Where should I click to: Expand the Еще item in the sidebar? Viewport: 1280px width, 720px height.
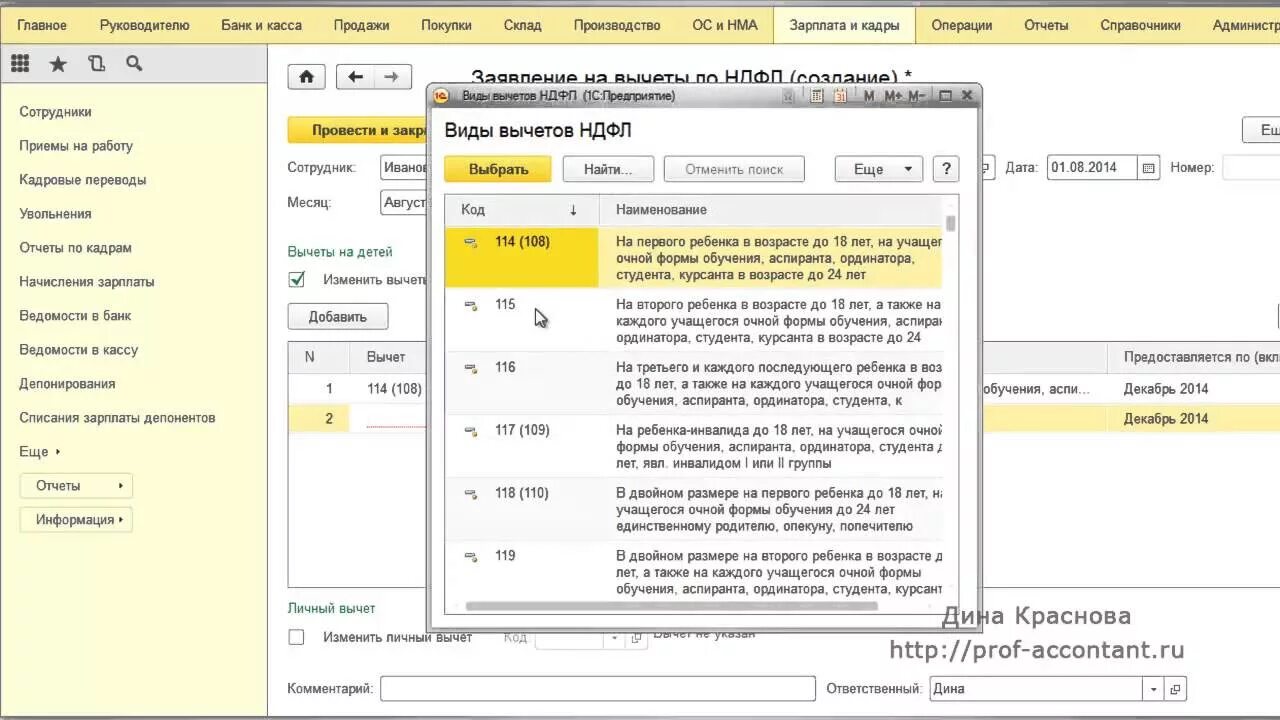40,452
